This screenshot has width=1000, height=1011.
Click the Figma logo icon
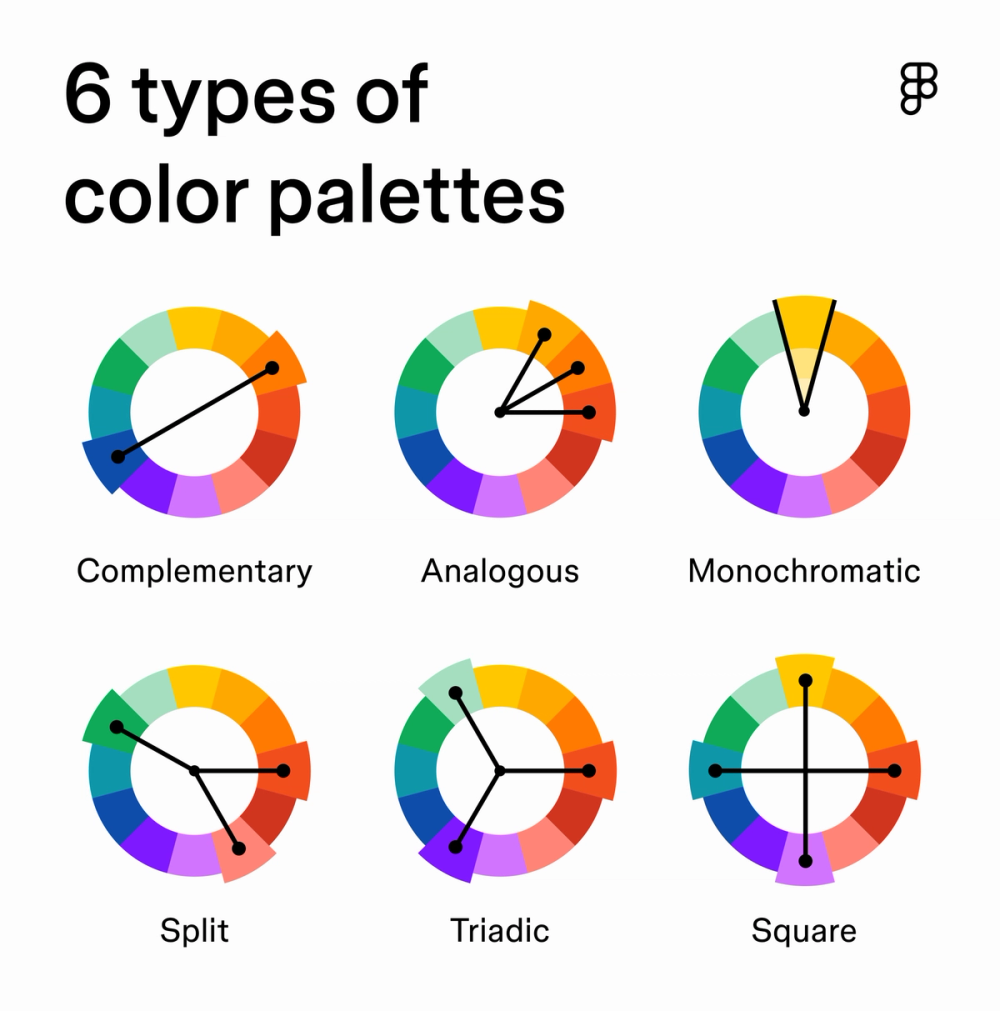click(919, 88)
